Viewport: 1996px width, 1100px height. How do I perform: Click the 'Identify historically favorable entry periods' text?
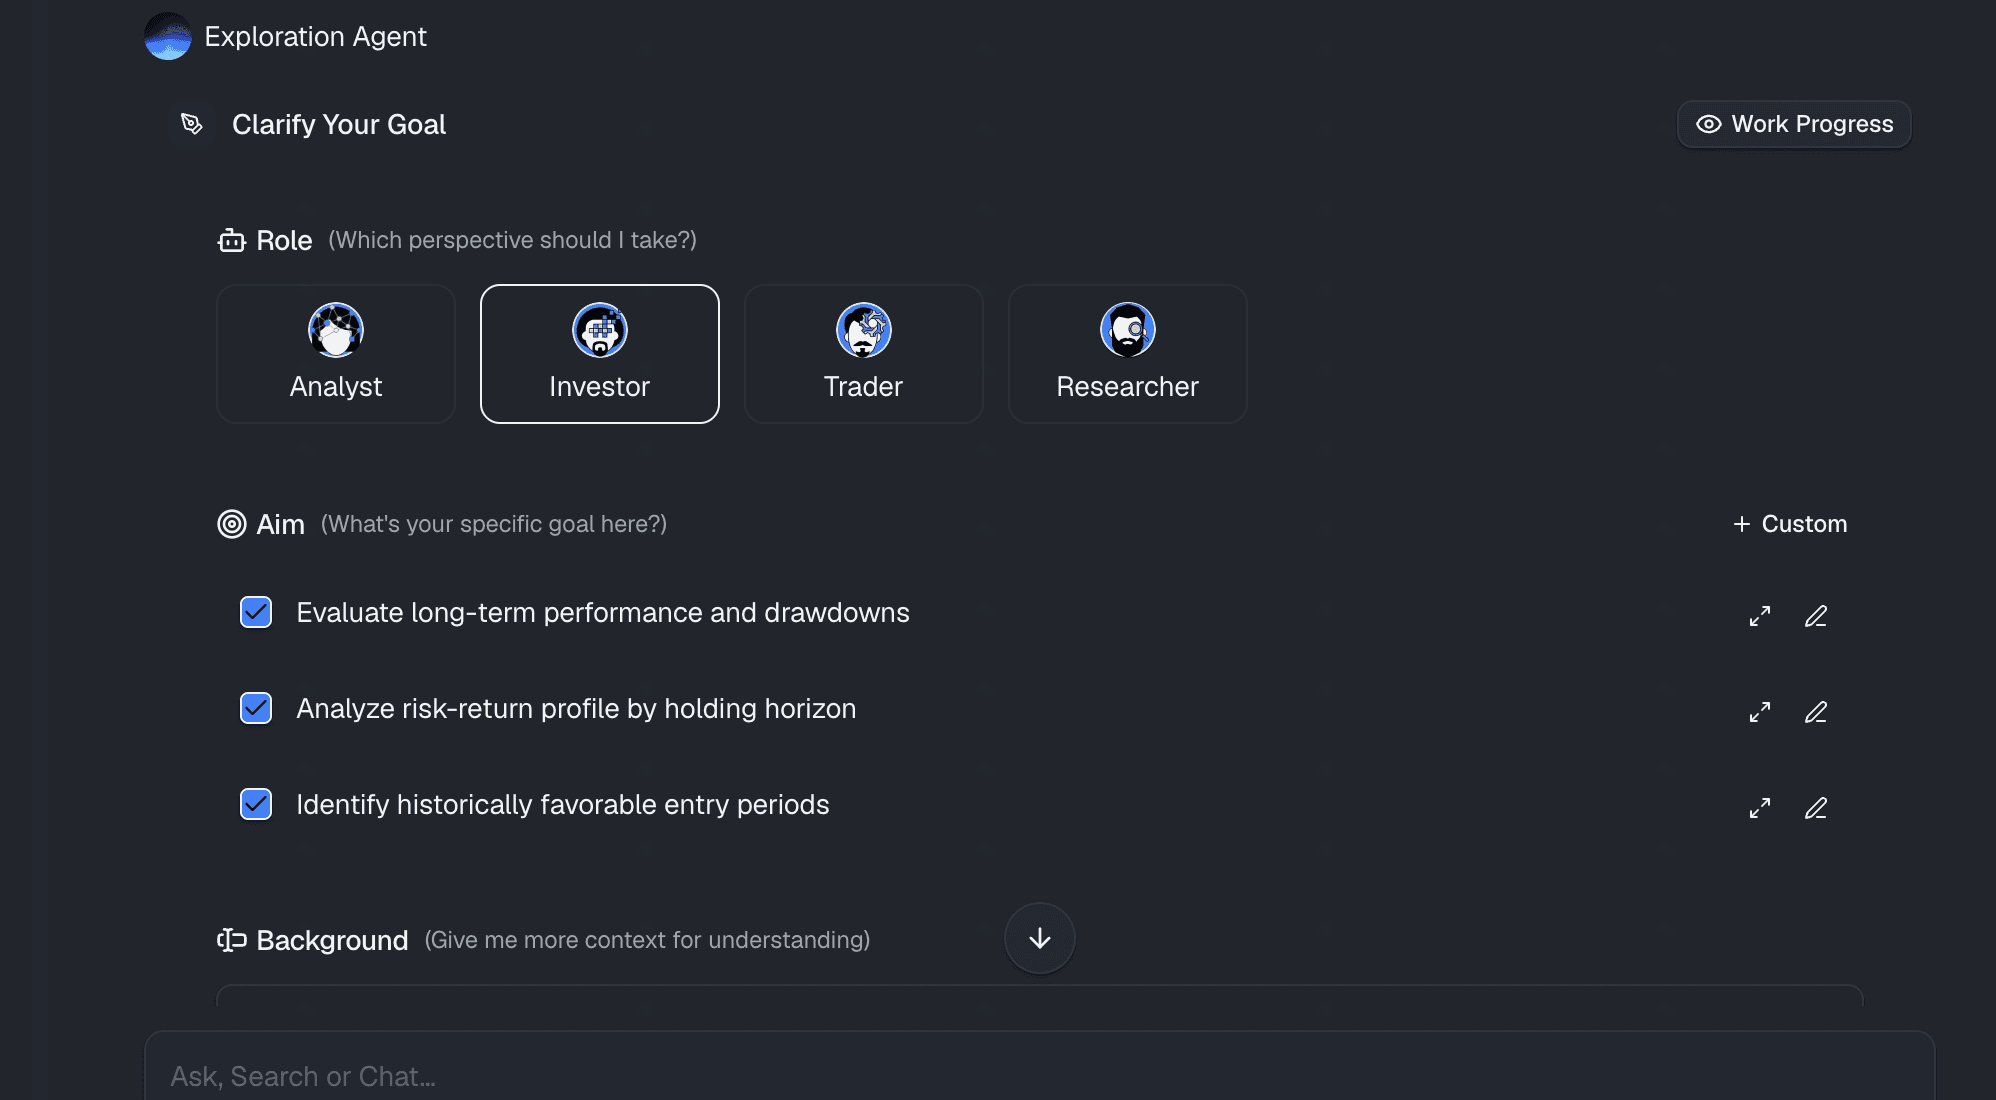[563, 804]
